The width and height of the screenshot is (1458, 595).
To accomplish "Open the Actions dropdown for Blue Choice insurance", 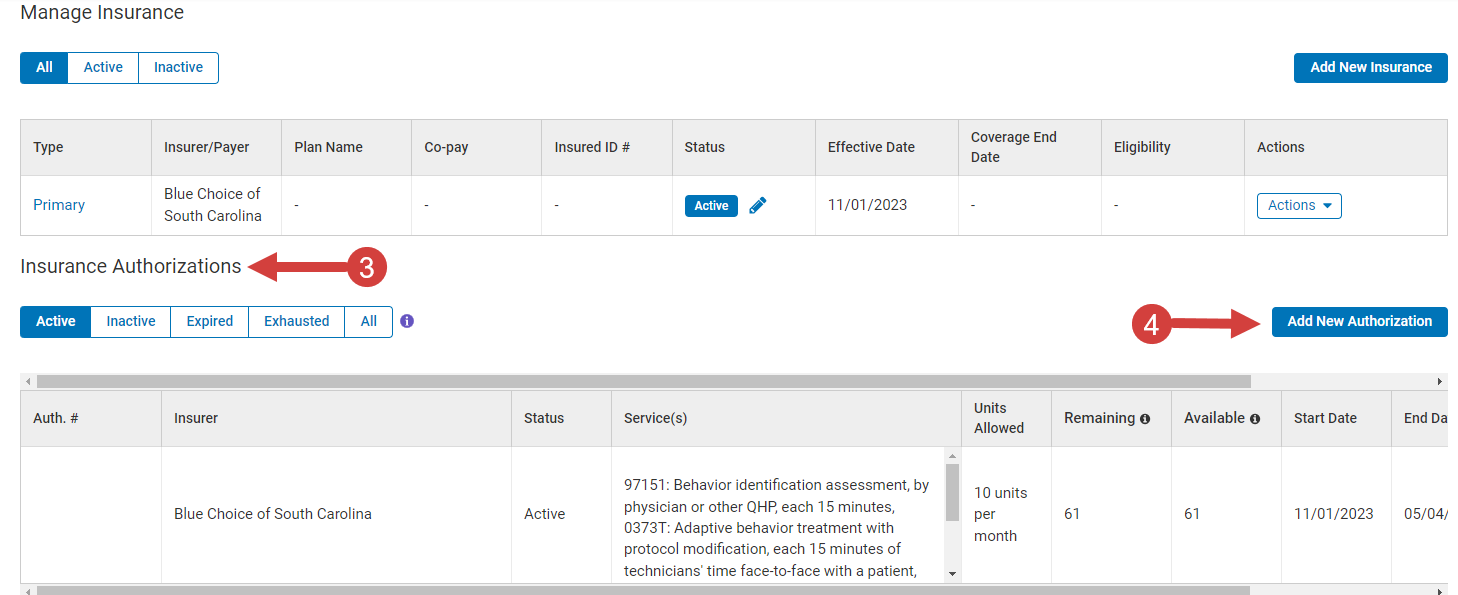I will click(1298, 205).
